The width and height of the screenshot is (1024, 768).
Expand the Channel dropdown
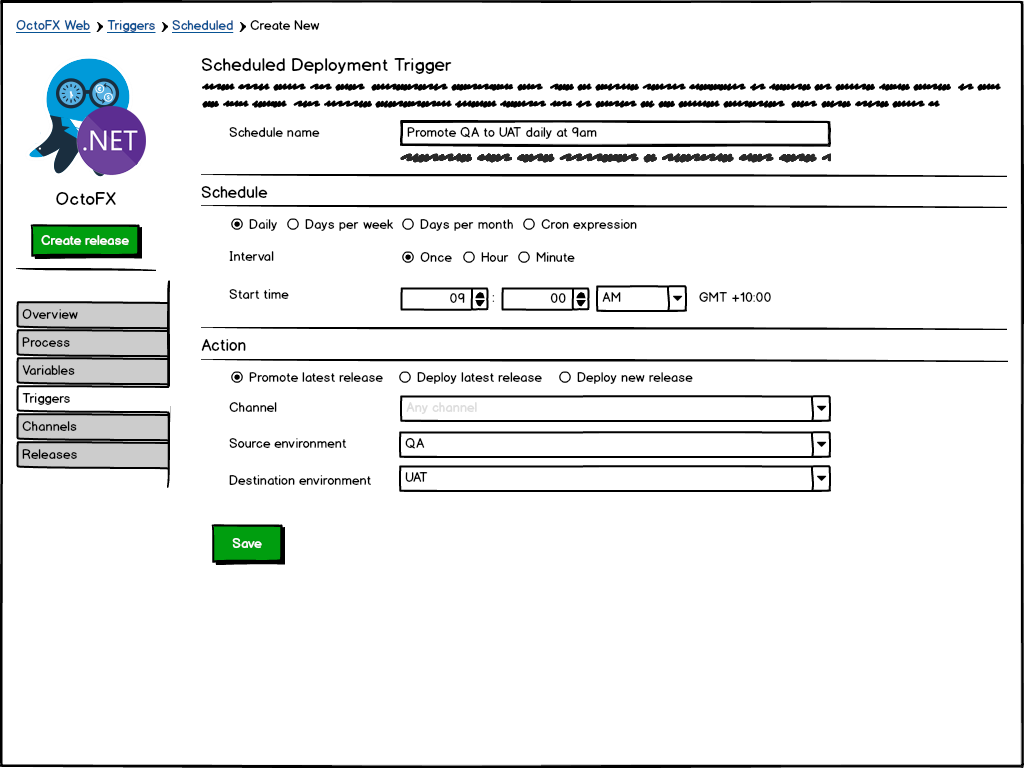(820, 408)
